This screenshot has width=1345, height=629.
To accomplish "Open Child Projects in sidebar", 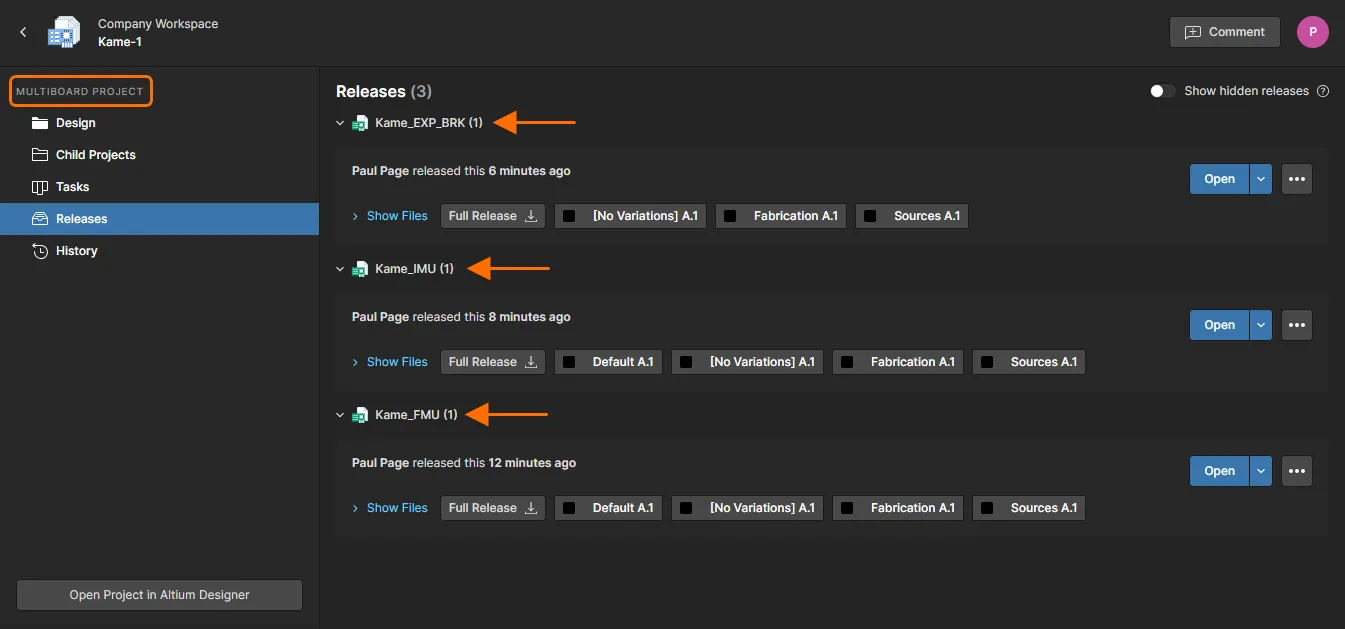I will (160, 155).
